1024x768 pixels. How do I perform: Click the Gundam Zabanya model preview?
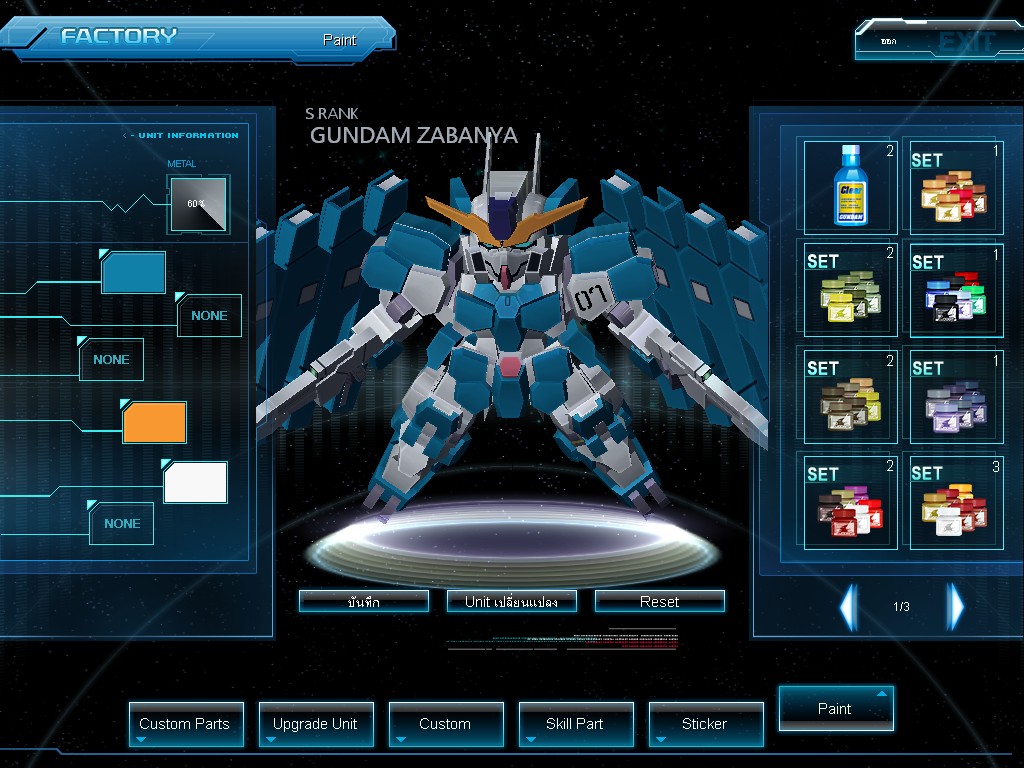coord(511,327)
